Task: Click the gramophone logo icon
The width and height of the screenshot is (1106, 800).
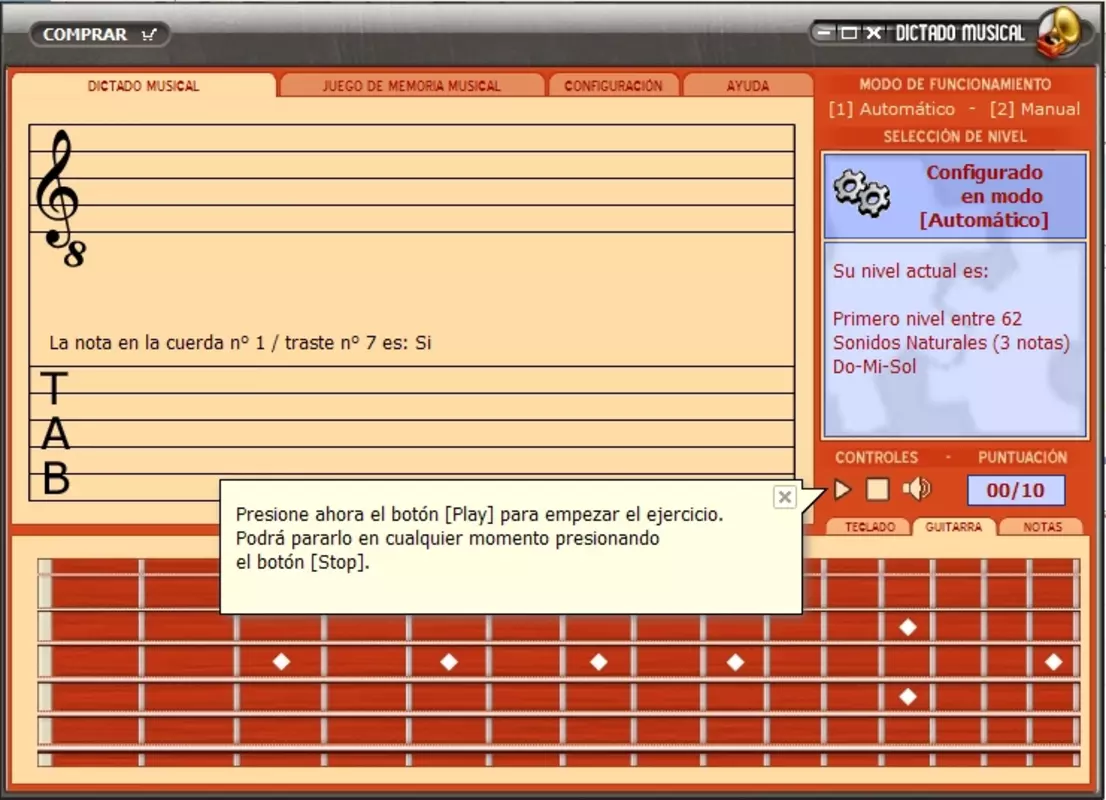Action: (1060, 32)
